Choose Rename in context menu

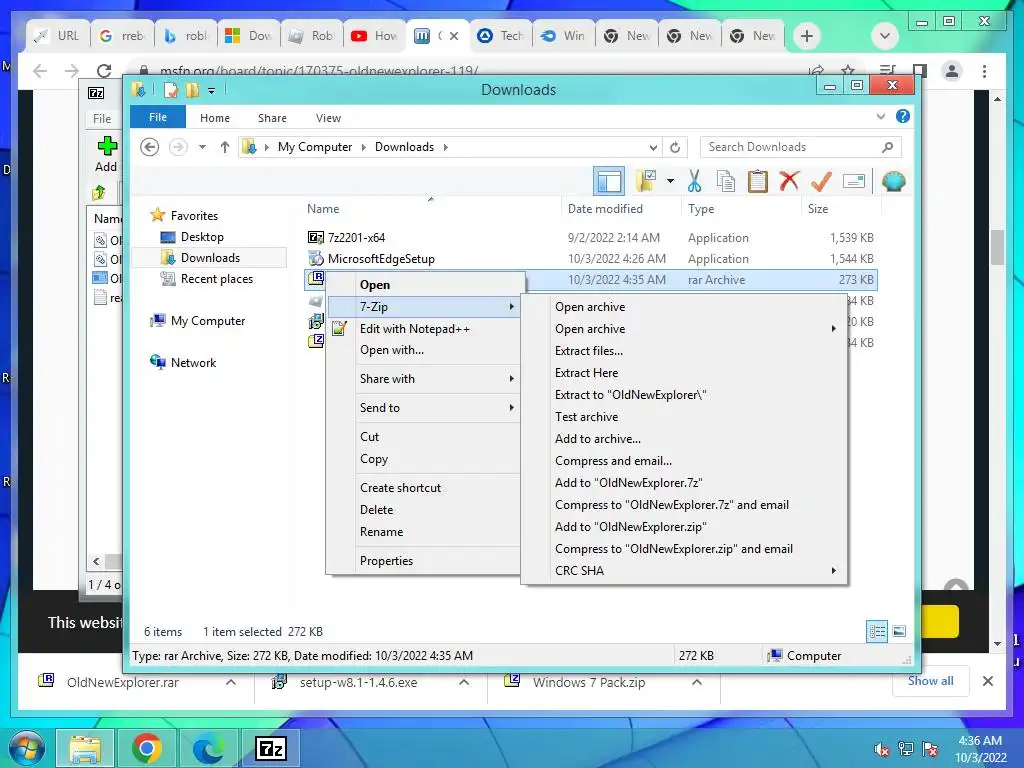point(381,532)
